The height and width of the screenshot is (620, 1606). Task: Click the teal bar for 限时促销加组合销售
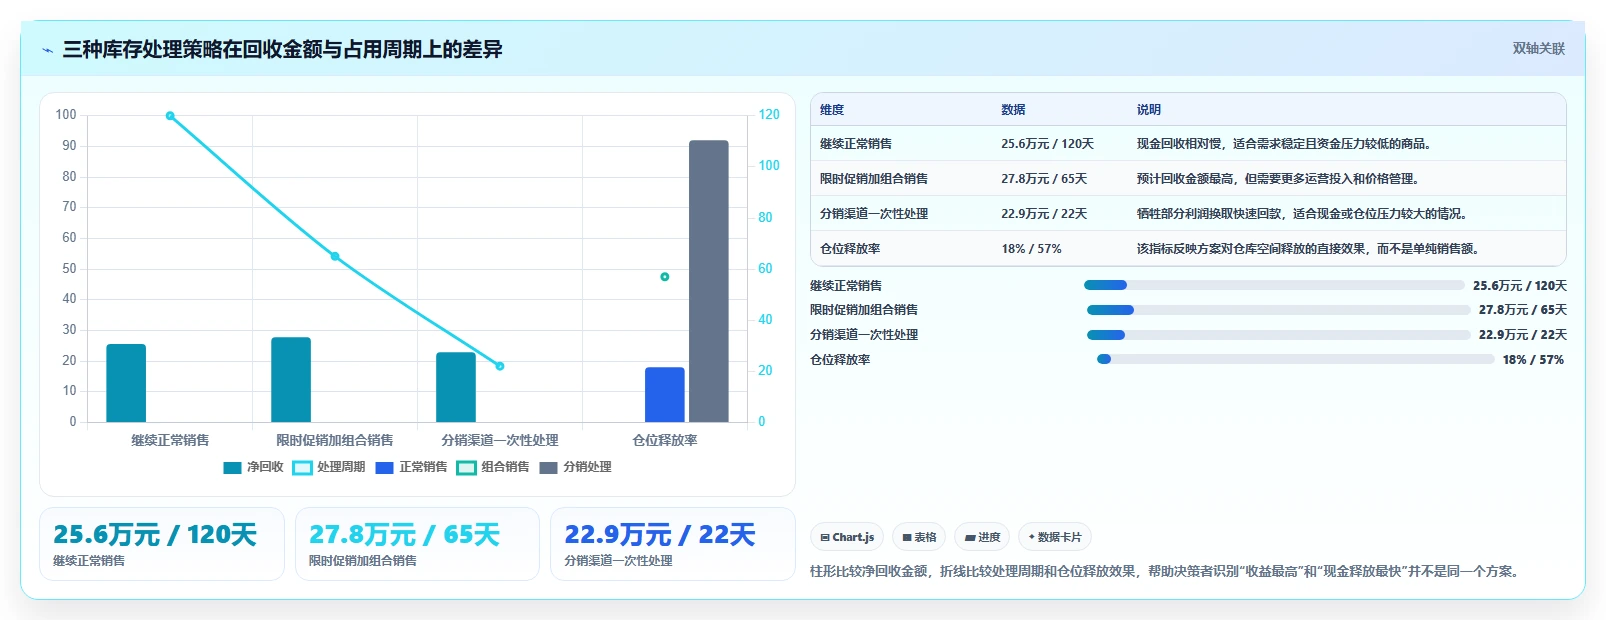click(291, 379)
